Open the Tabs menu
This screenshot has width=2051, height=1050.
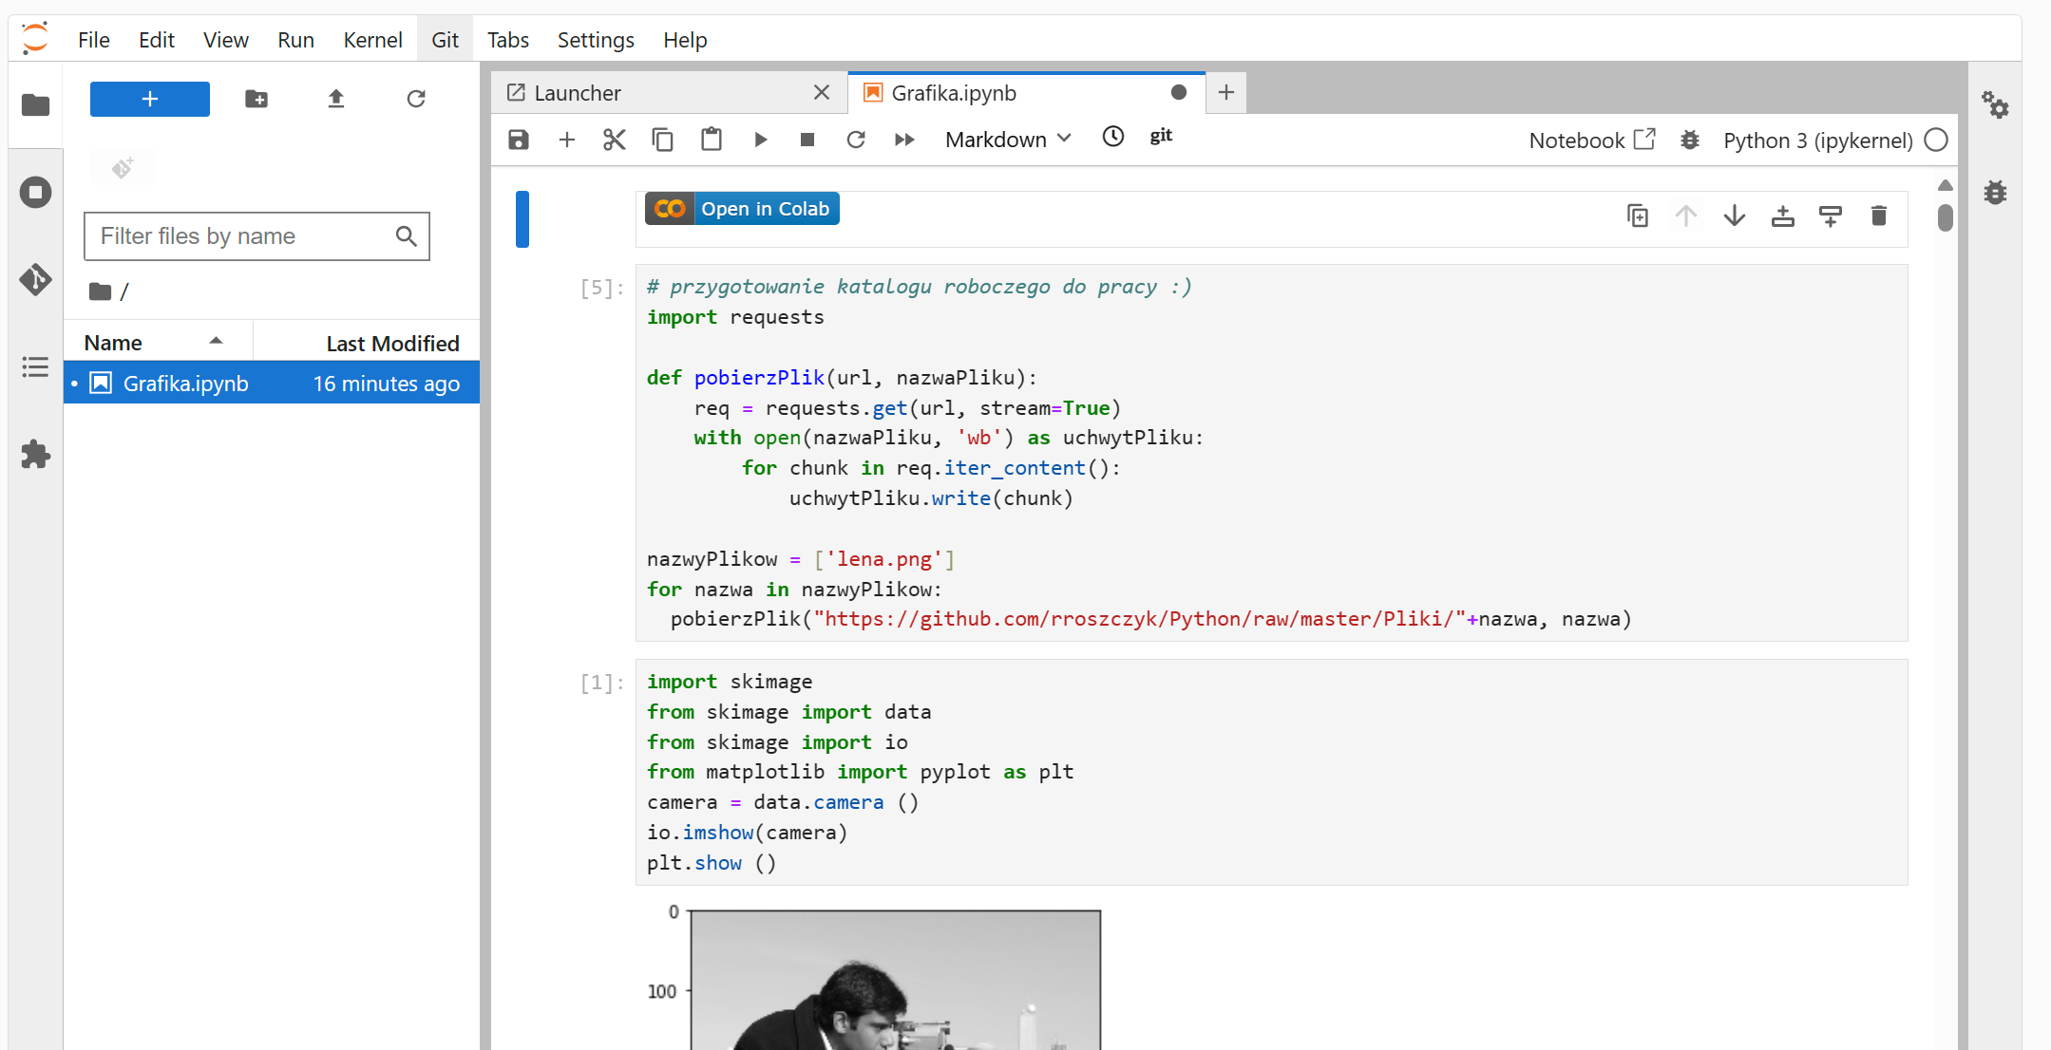pyautogui.click(x=508, y=40)
